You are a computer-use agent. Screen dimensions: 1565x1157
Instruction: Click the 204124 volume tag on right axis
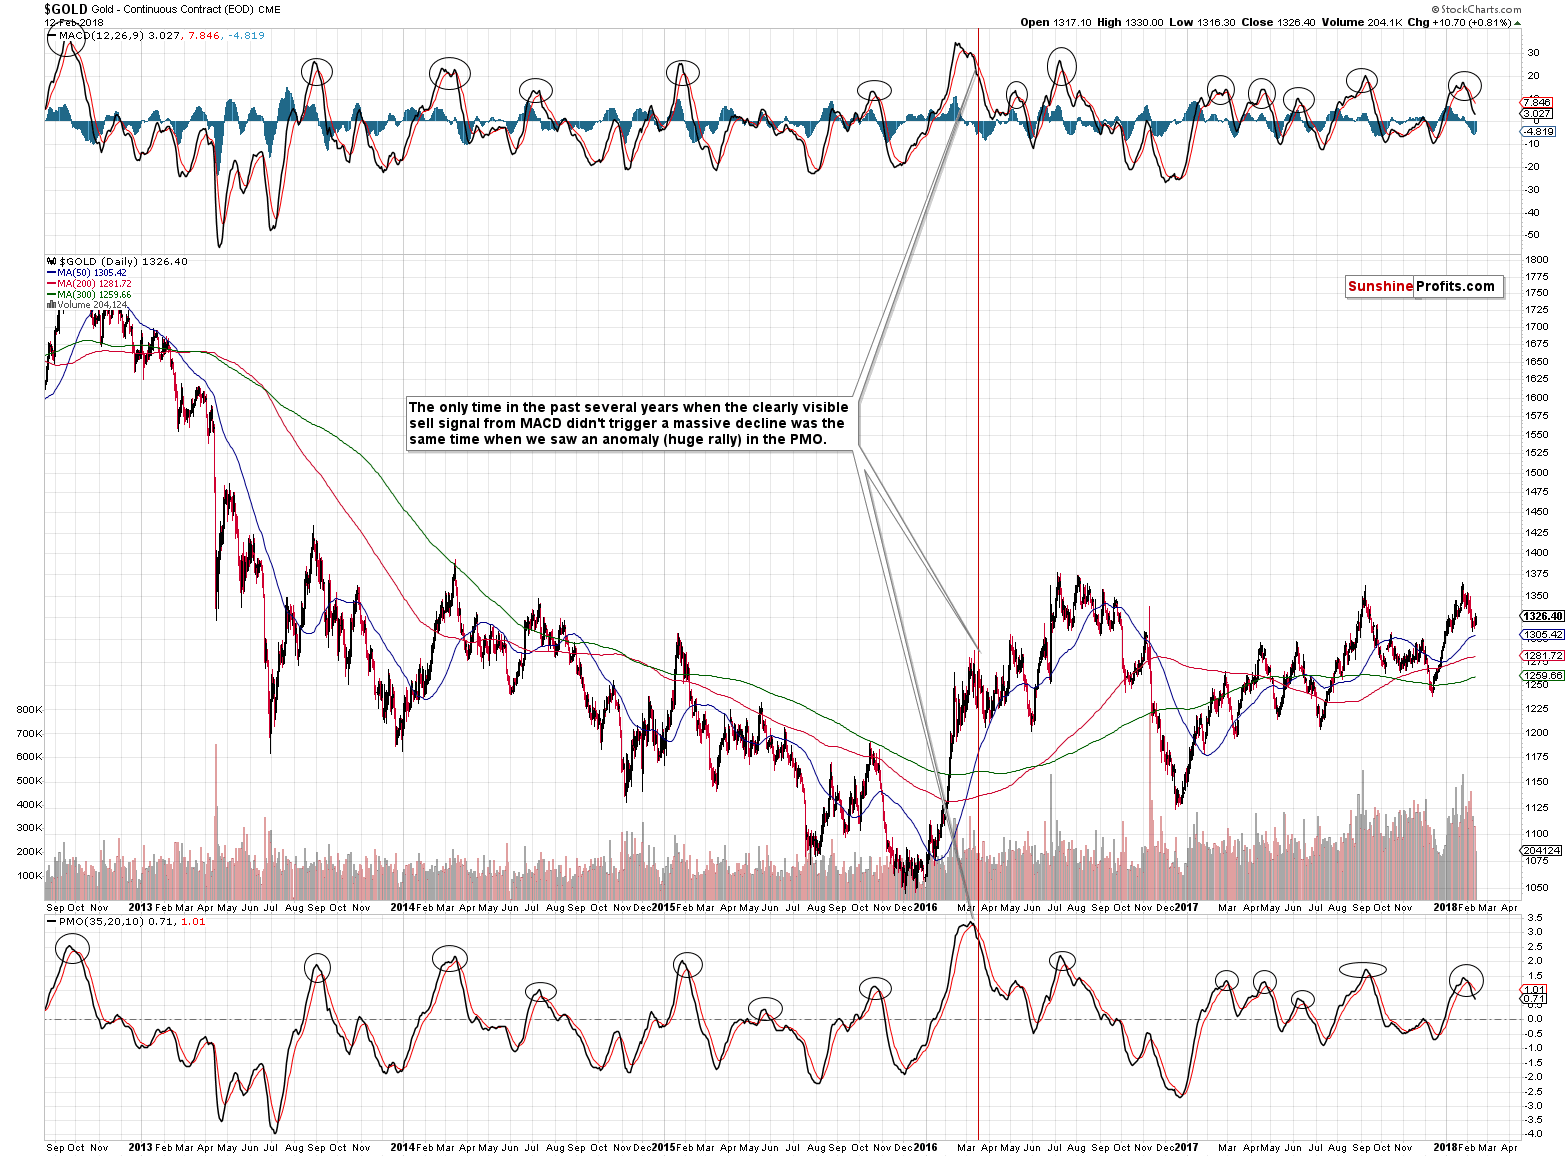(1541, 850)
